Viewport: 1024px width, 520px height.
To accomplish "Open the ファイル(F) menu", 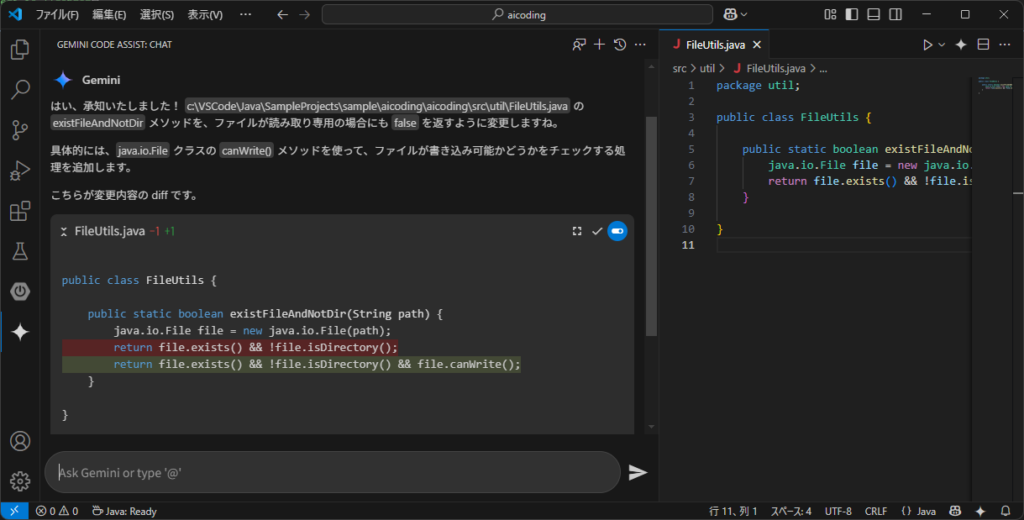I will click(57, 14).
